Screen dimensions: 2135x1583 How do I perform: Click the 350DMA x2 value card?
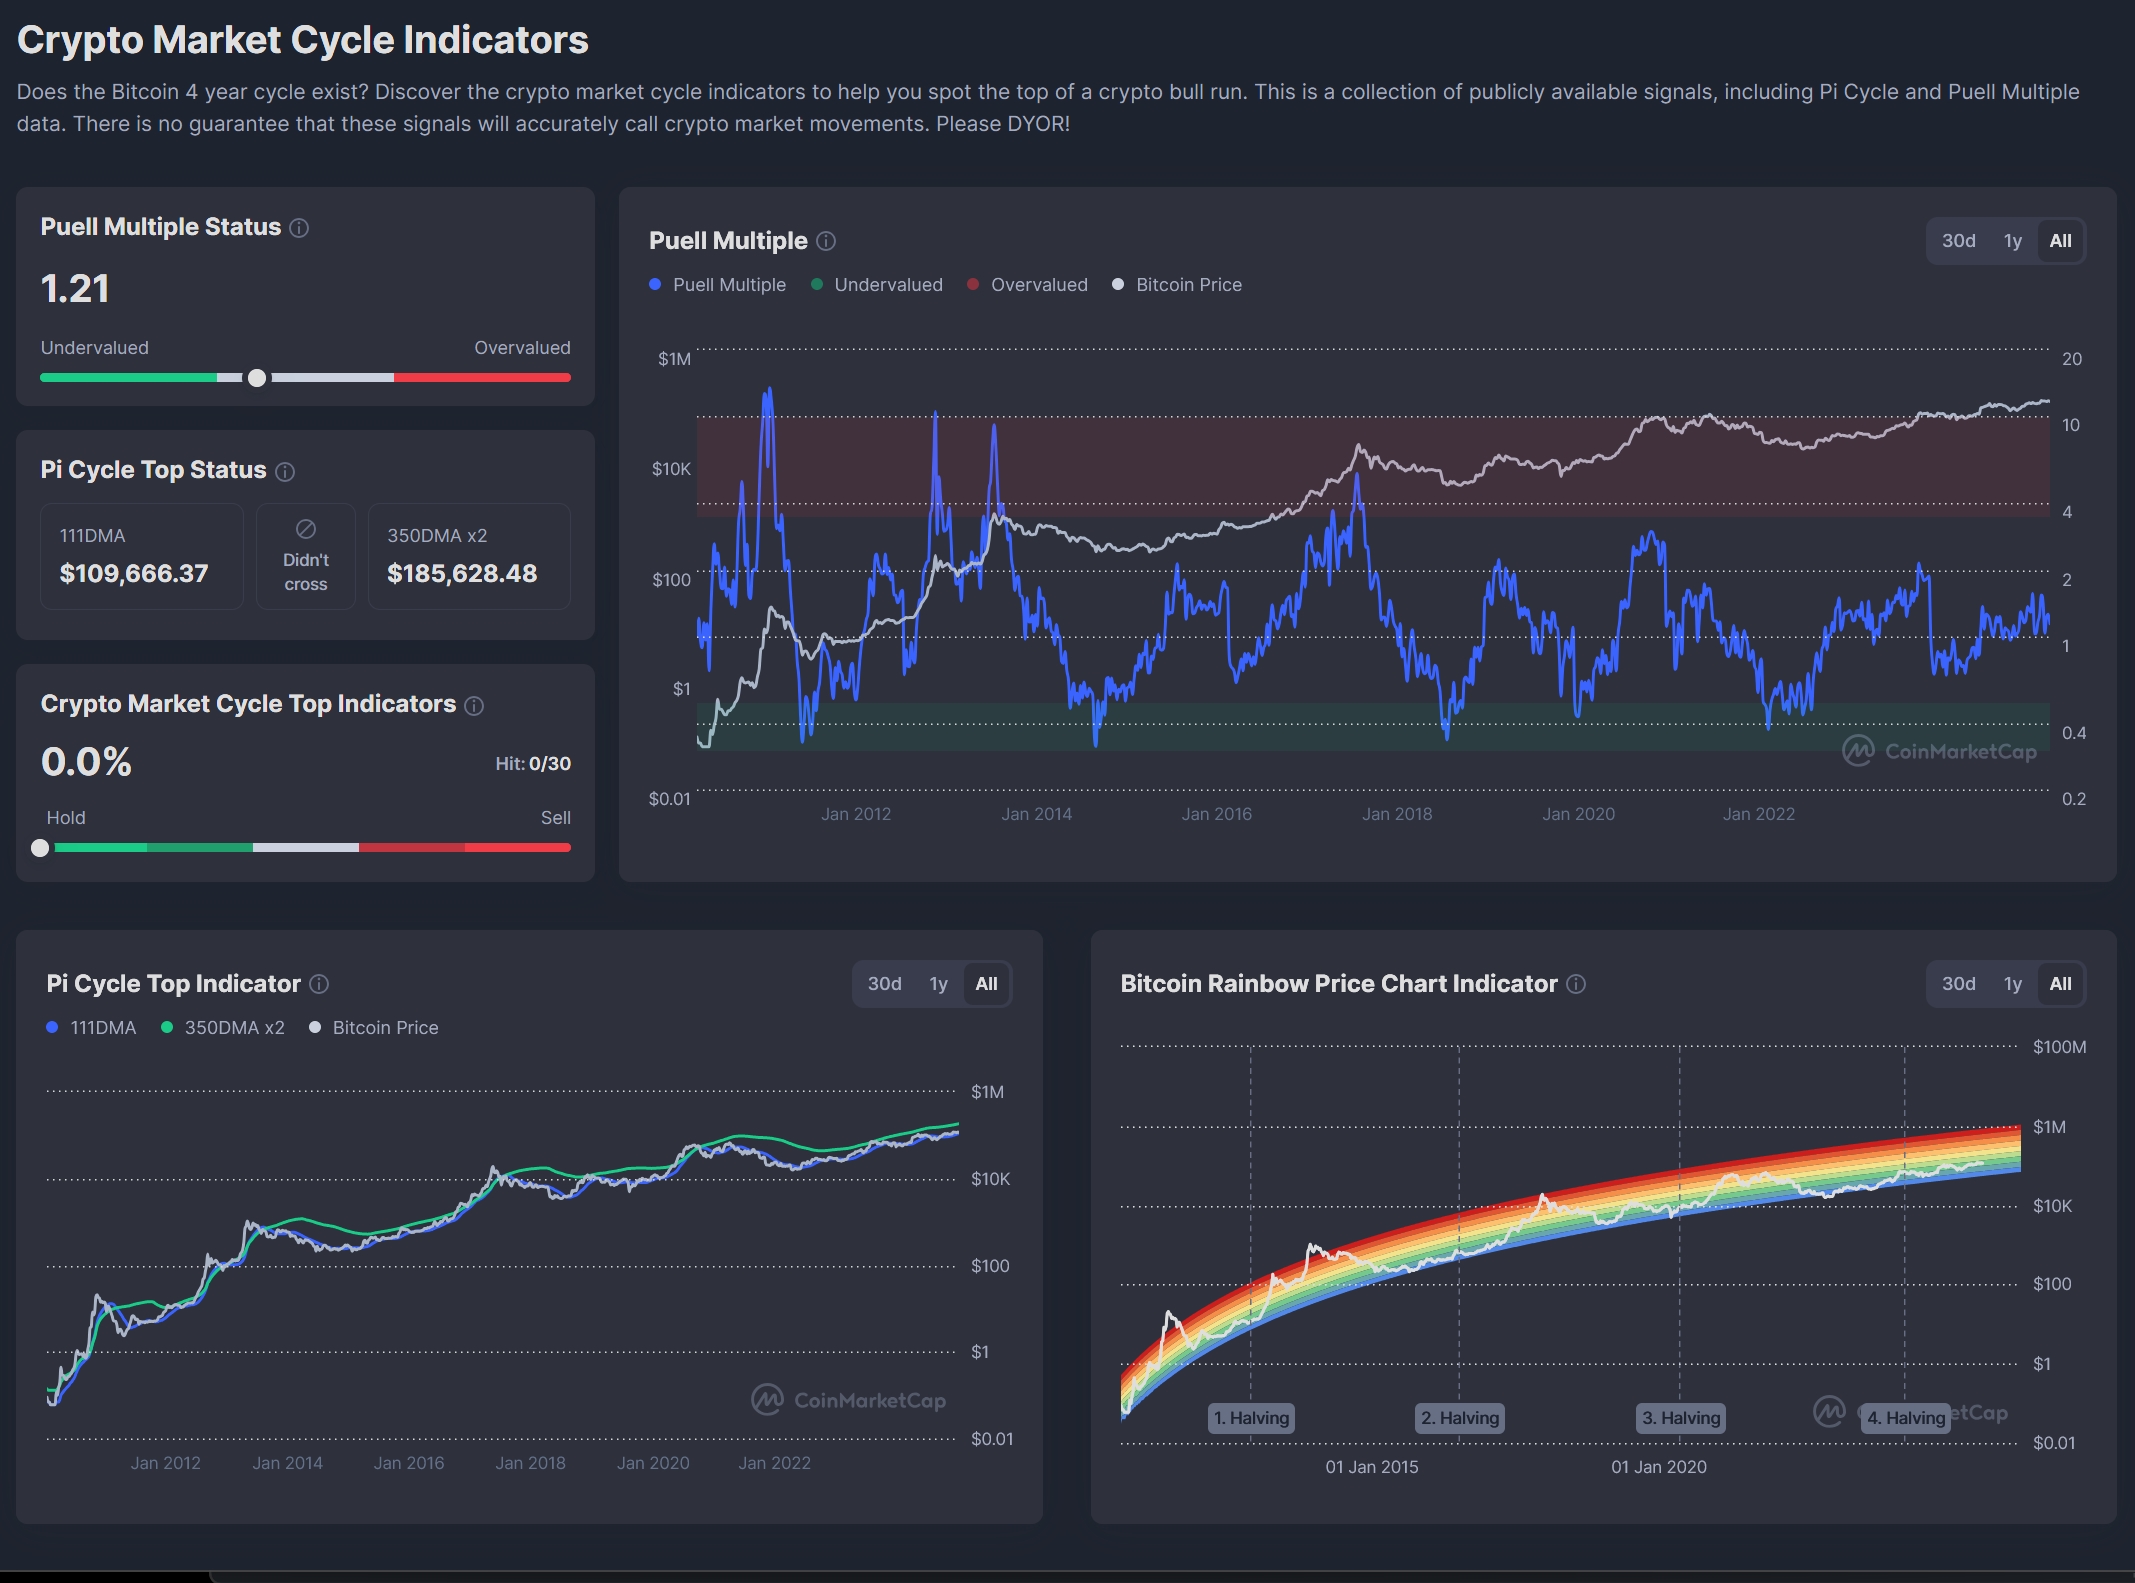point(469,557)
